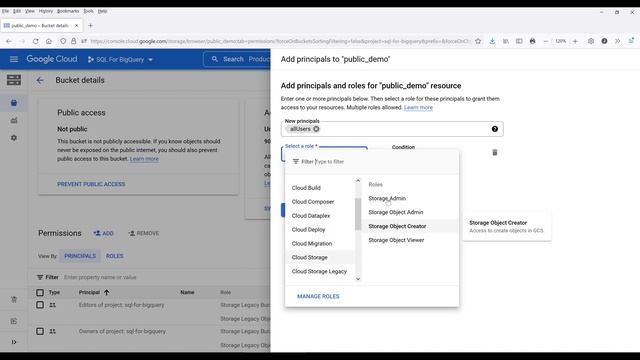
Task: Click the back arrow beside Bucket details
Action: coord(40,80)
